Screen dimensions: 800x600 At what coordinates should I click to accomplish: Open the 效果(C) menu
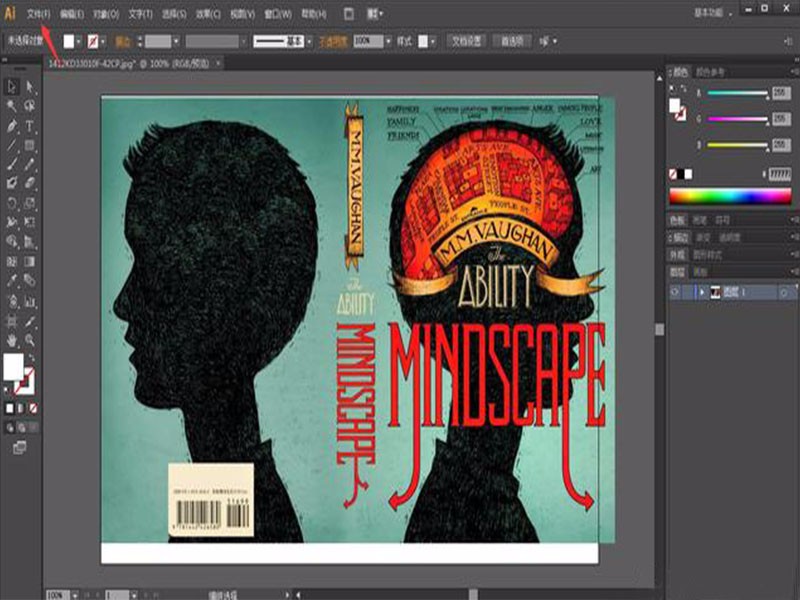coord(208,14)
